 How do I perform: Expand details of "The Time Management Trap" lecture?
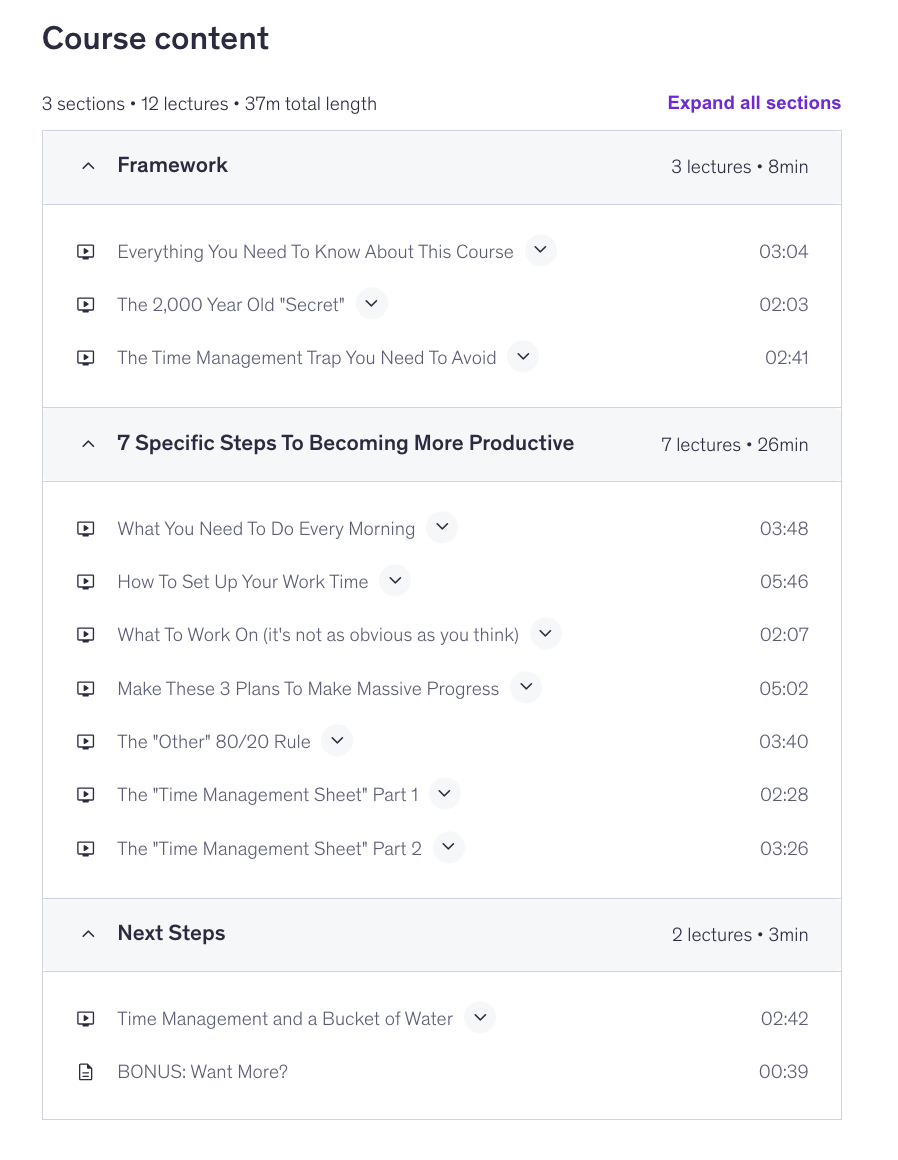[x=523, y=357]
